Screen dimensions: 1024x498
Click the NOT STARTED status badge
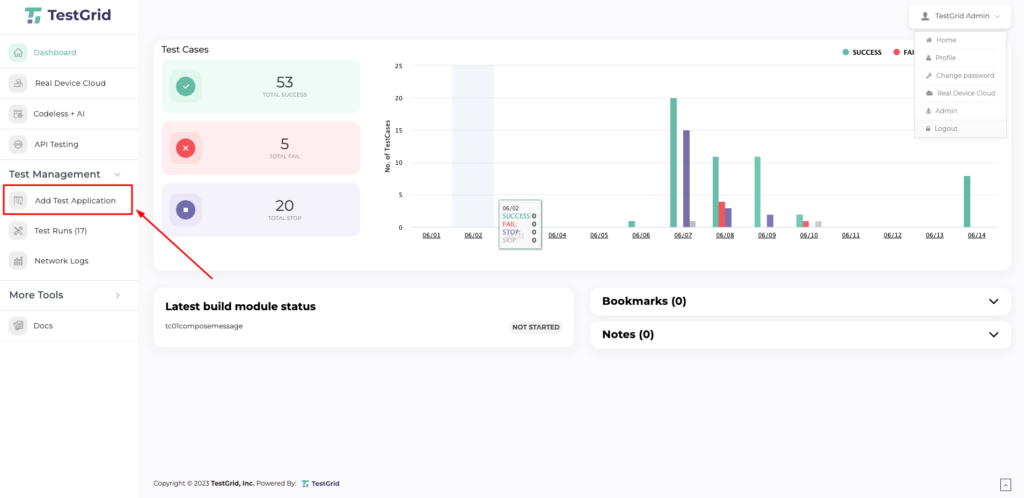pyautogui.click(x=536, y=327)
